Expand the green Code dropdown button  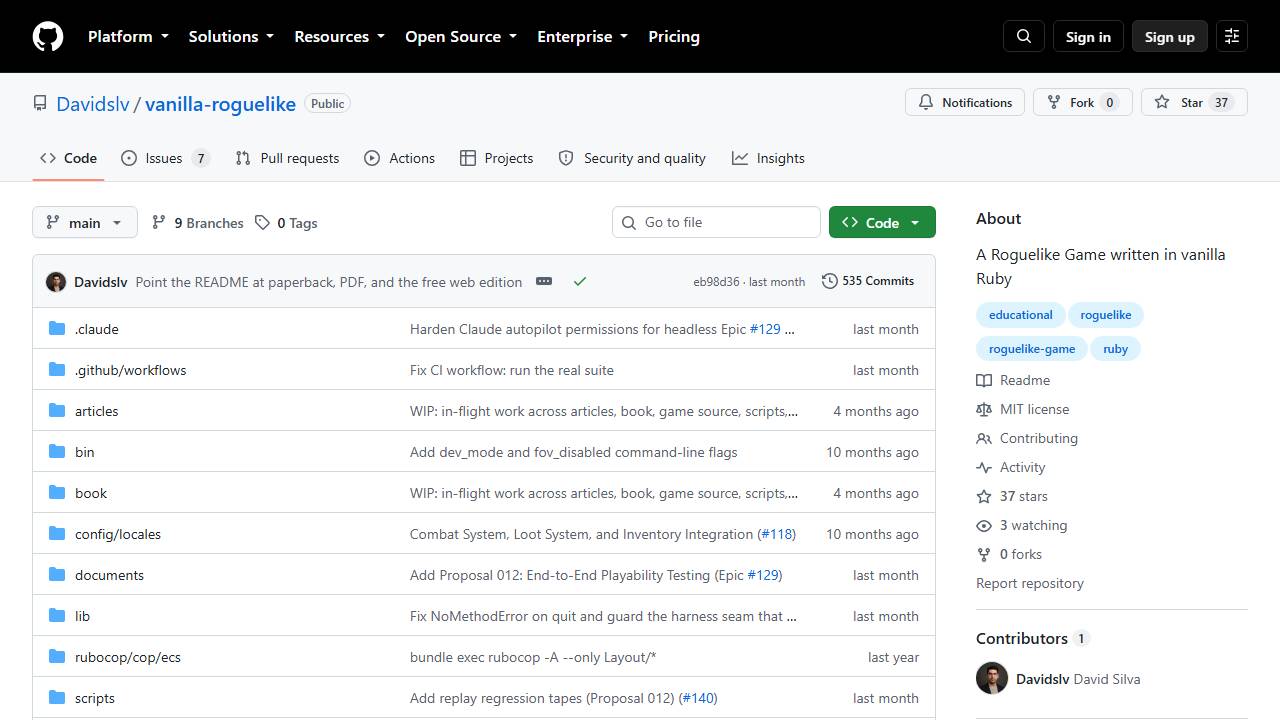882,223
